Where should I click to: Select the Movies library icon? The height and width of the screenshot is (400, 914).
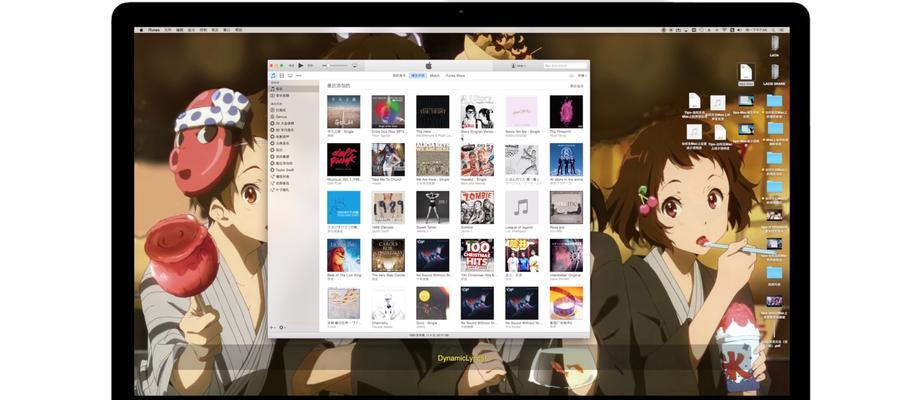(x=282, y=75)
